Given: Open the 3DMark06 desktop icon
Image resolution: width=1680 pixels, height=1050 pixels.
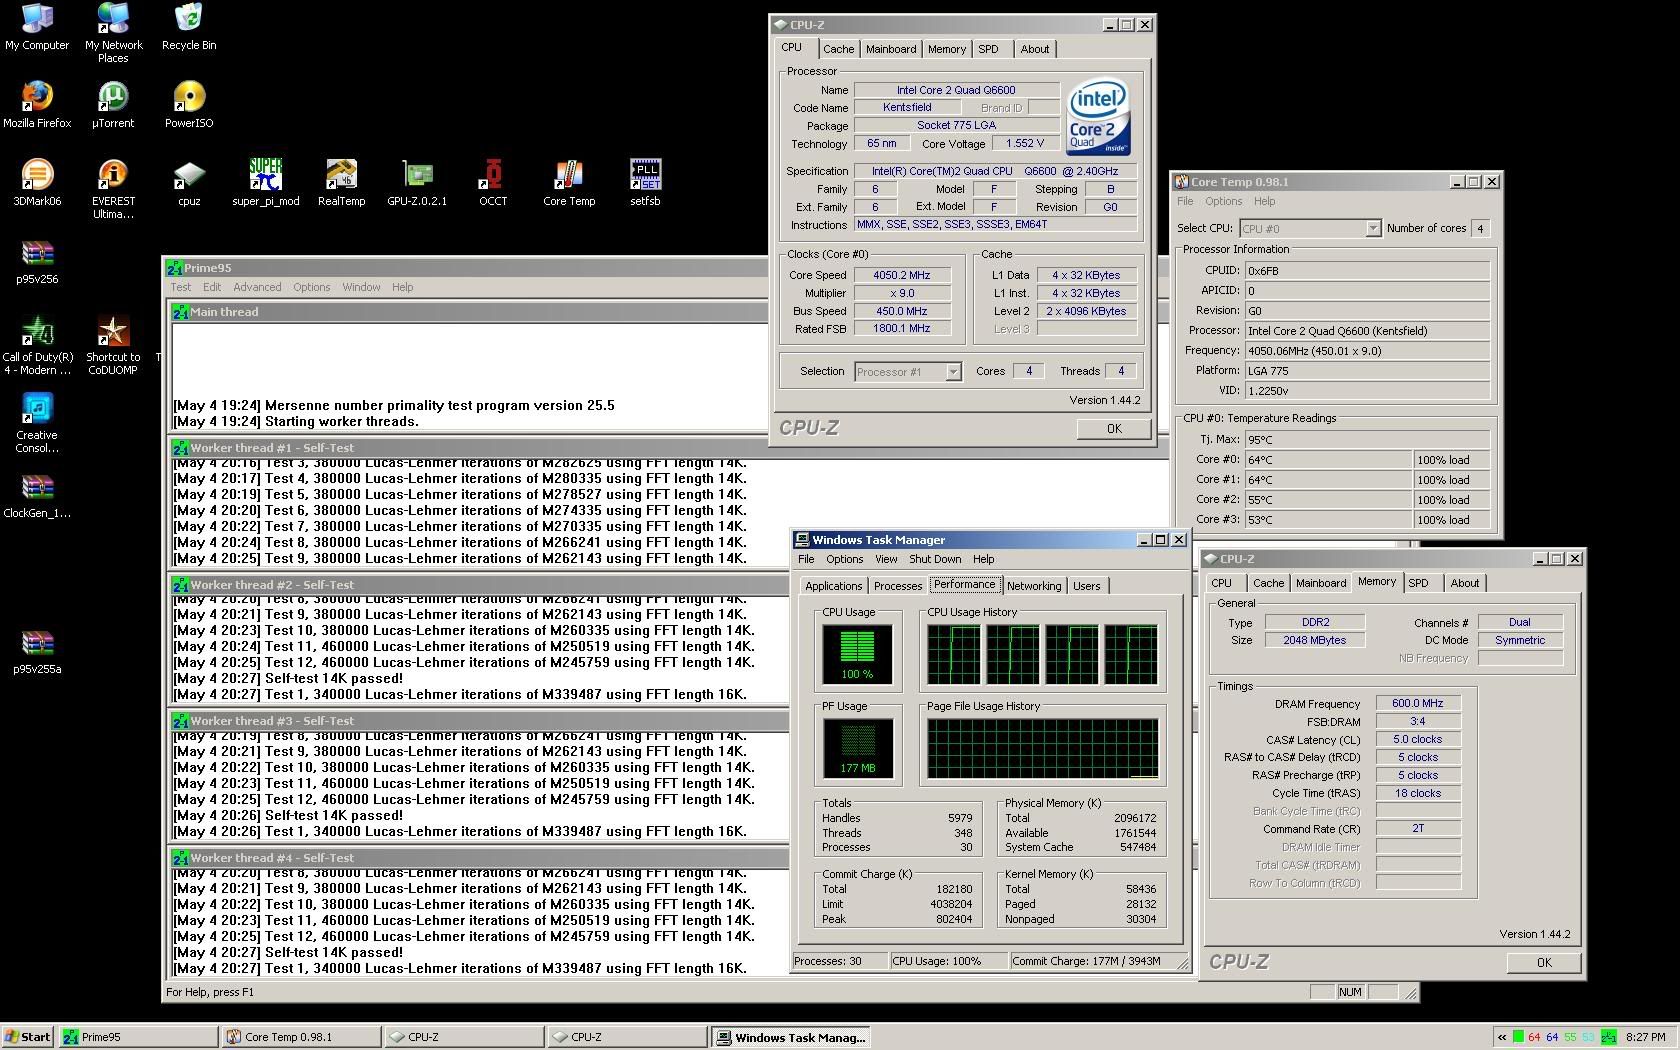Looking at the screenshot, I should point(37,183).
